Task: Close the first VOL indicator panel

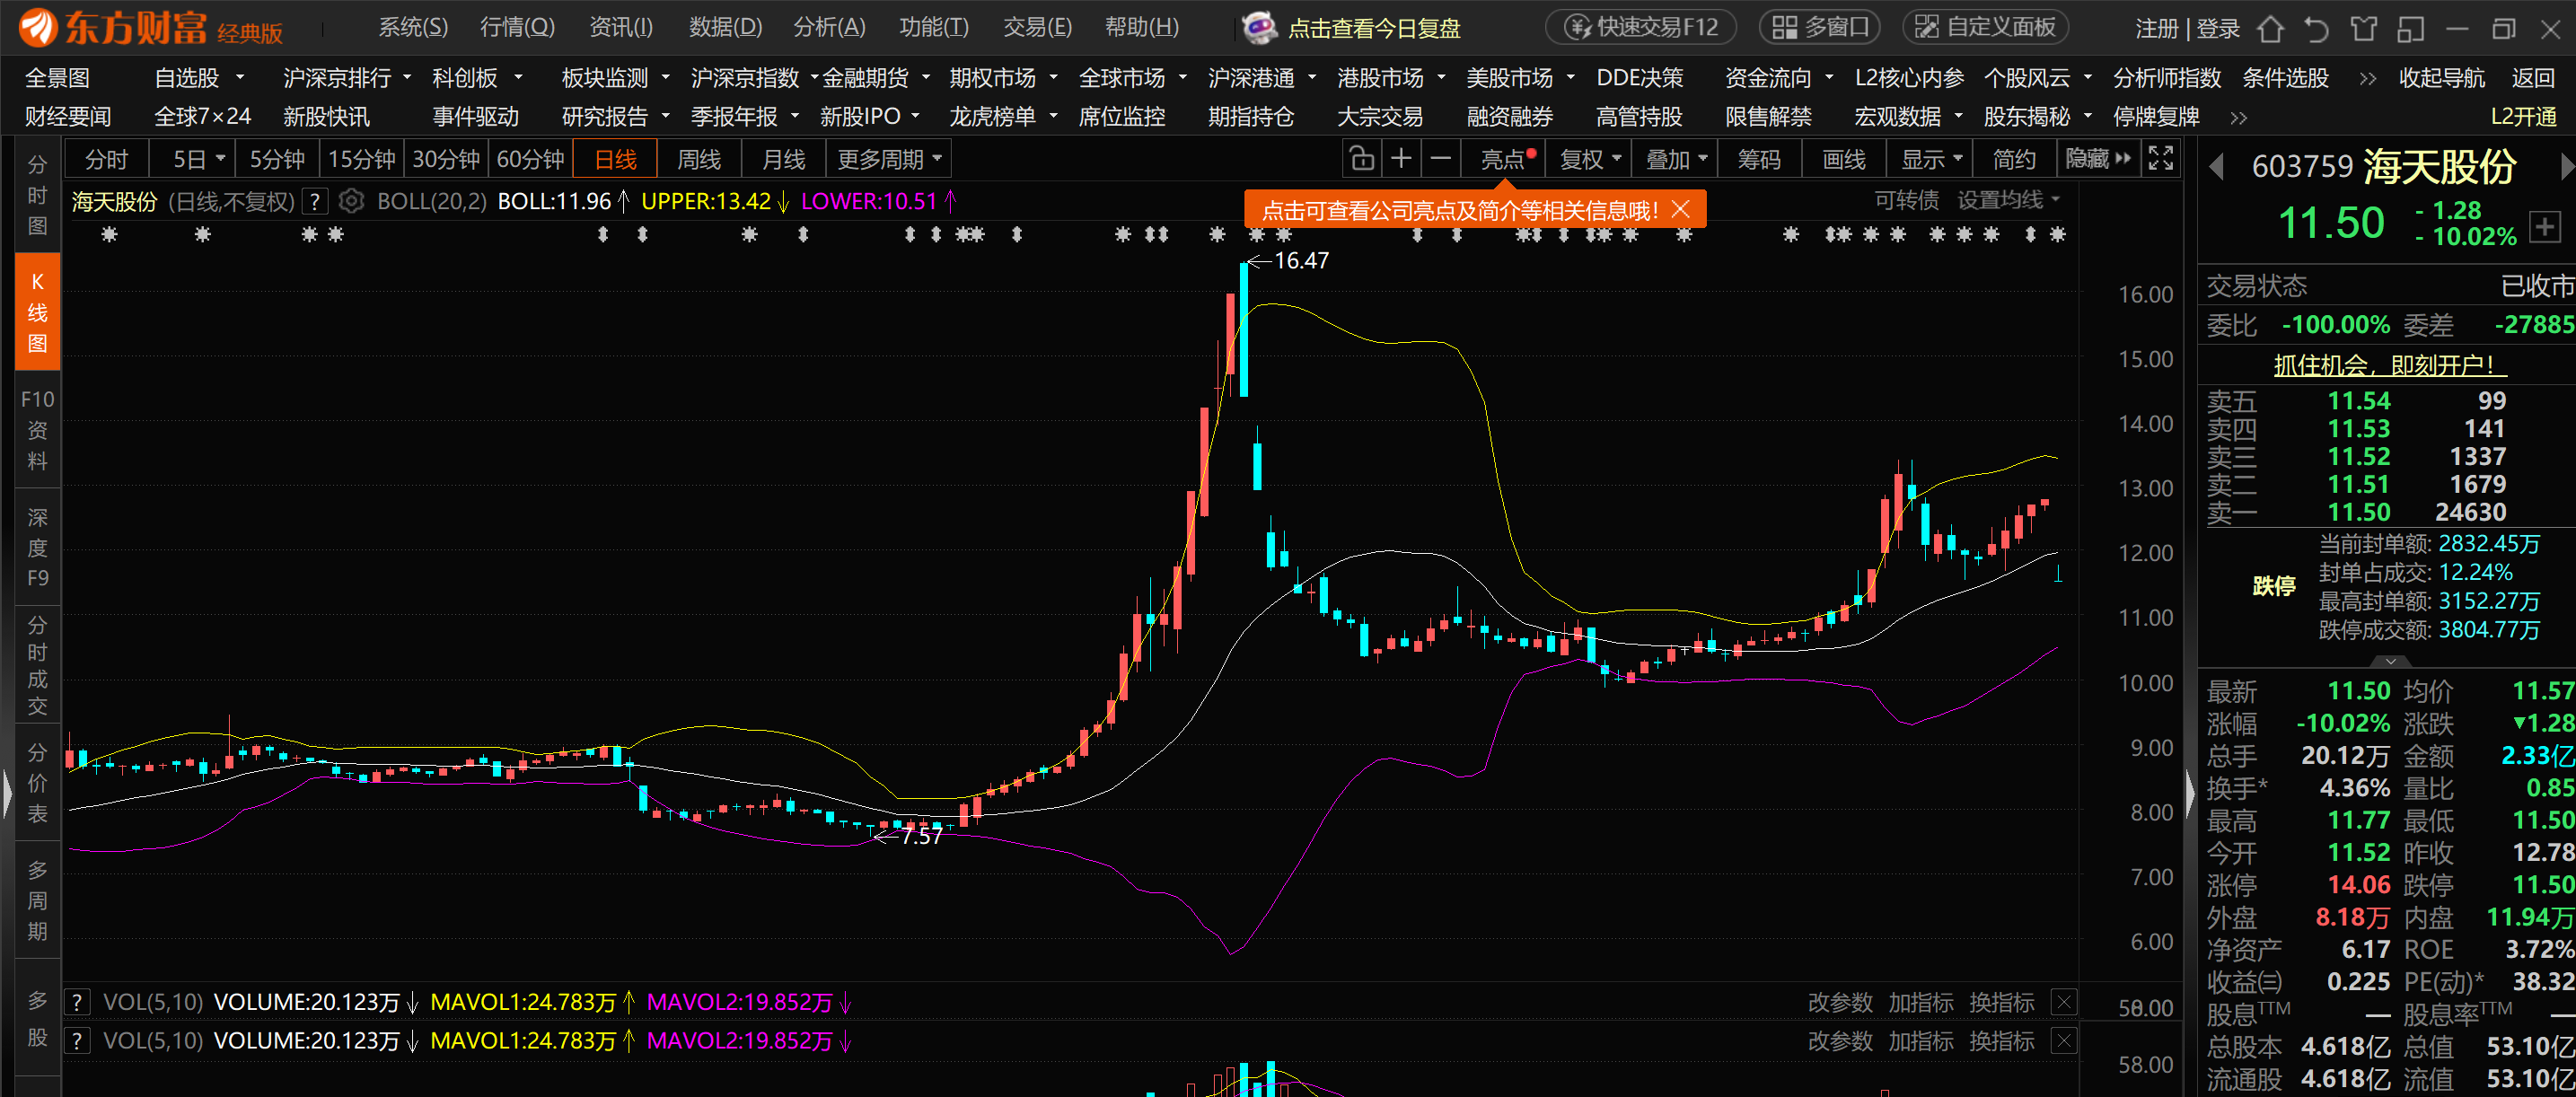Action: tap(2063, 1002)
